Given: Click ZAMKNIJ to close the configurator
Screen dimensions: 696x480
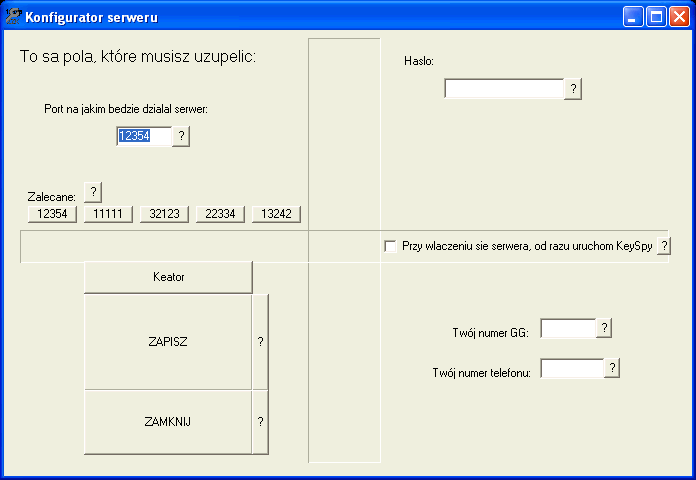Looking at the screenshot, I should [x=168, y=422].
